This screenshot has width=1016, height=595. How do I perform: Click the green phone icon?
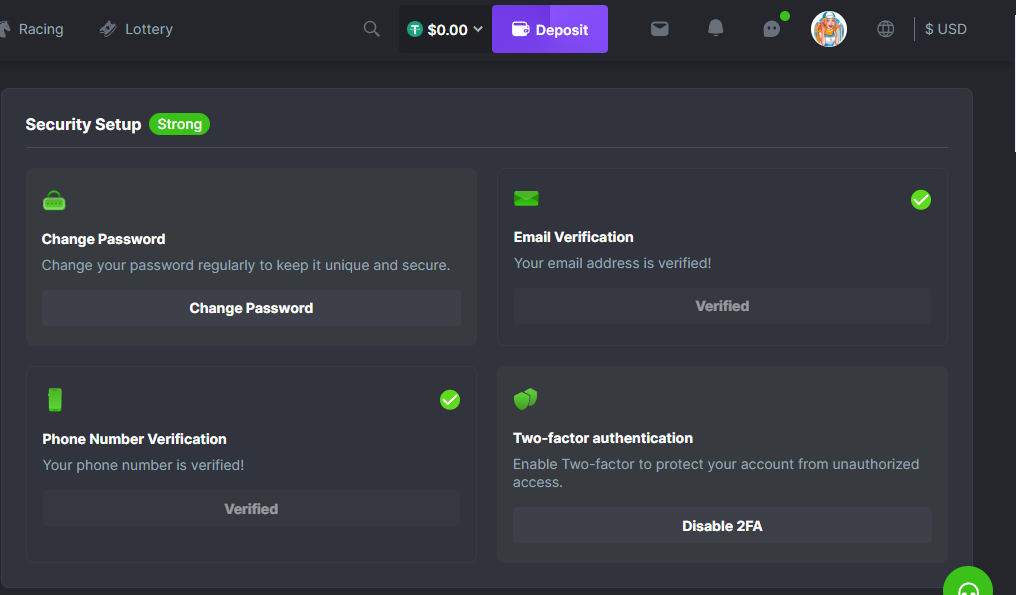[54, 400]
